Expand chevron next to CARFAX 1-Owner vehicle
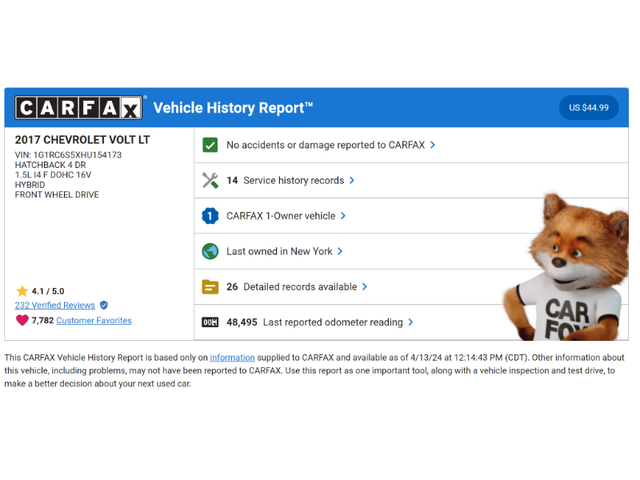 (x=343, y=216)
